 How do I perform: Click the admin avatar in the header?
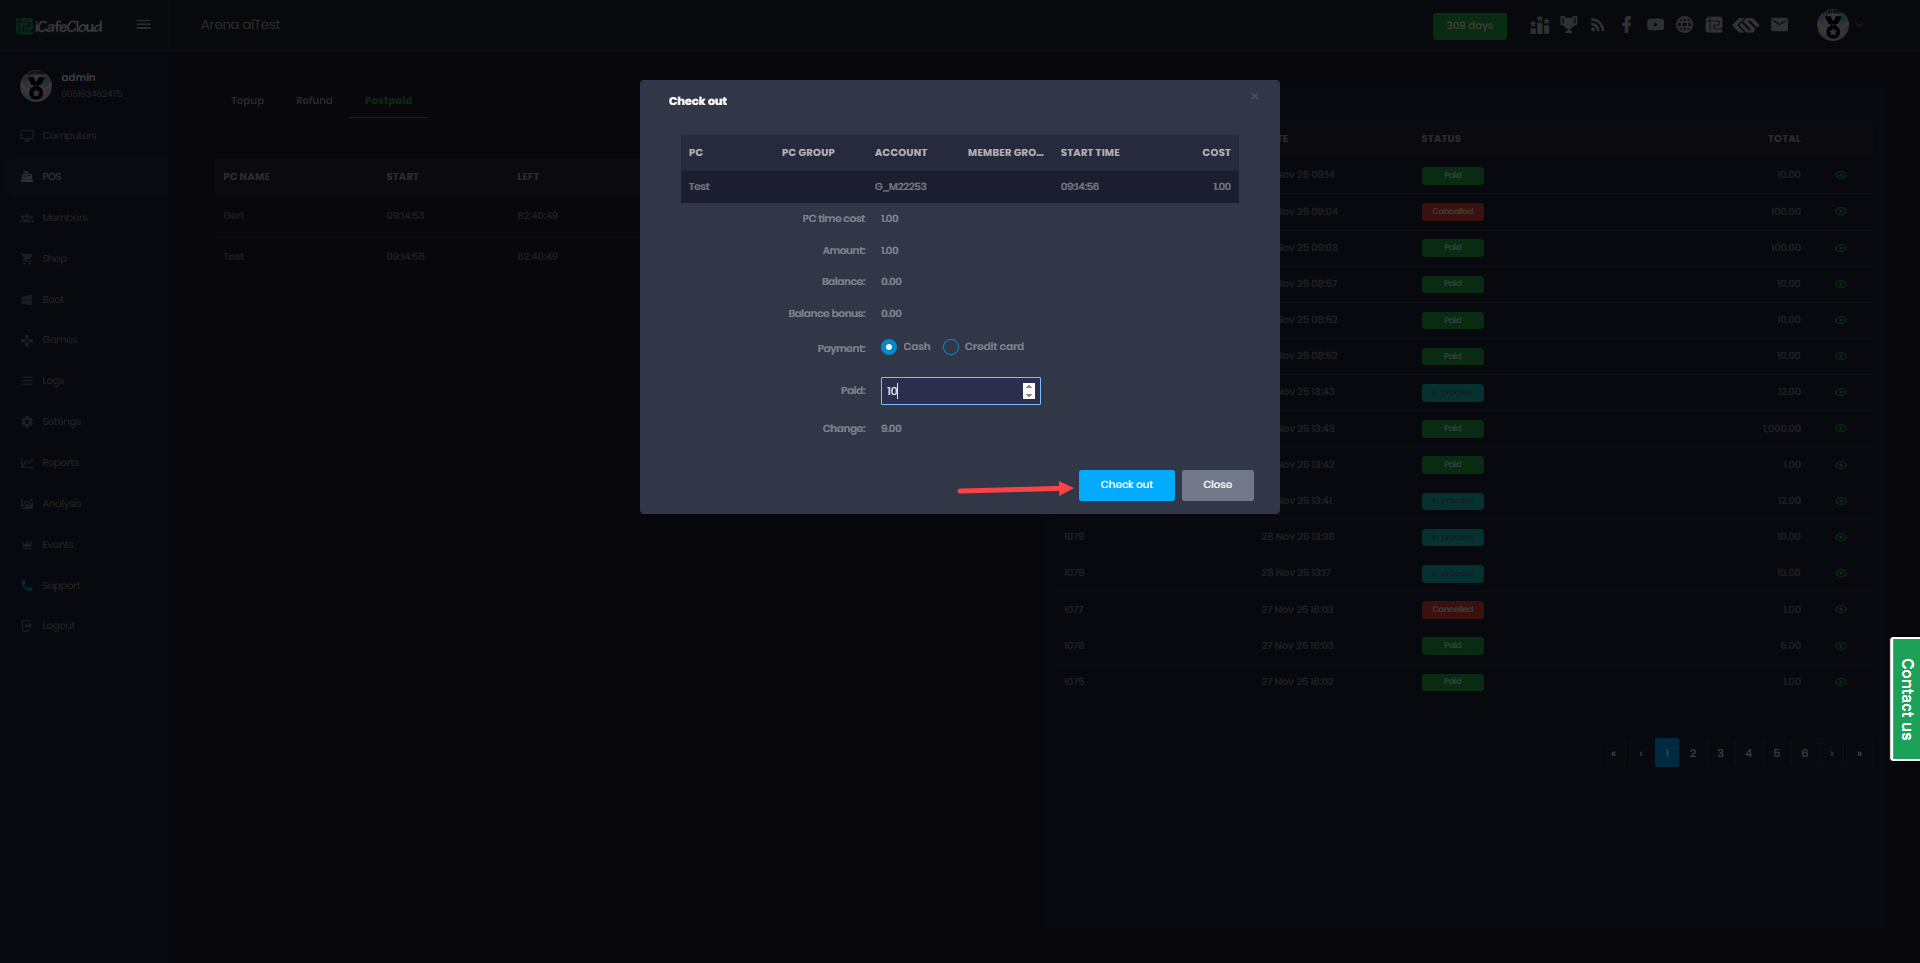tap(1833, 25)
